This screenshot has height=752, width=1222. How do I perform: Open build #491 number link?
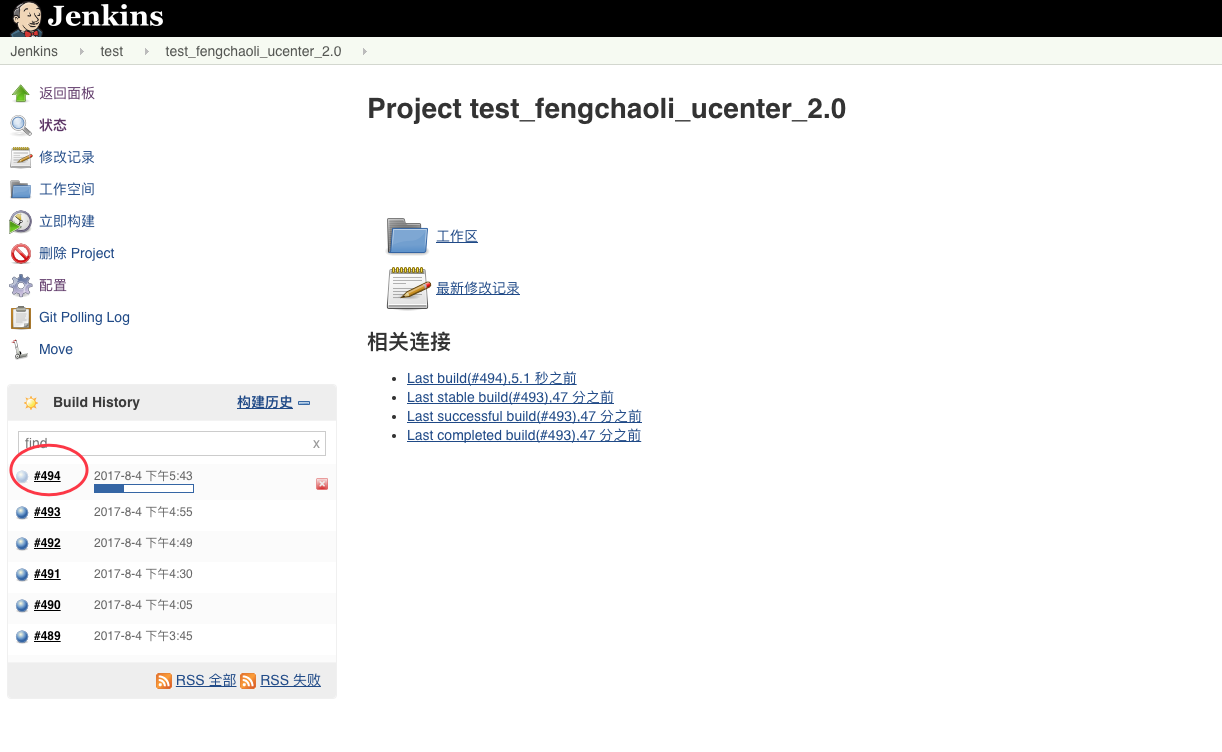47,574
